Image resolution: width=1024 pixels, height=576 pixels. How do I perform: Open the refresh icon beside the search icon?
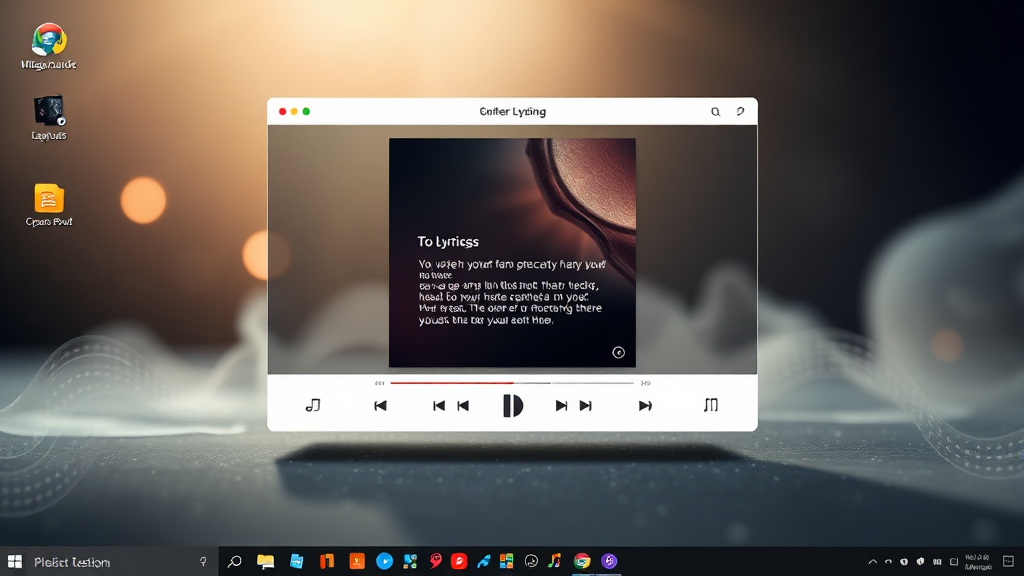coord(739,112)
